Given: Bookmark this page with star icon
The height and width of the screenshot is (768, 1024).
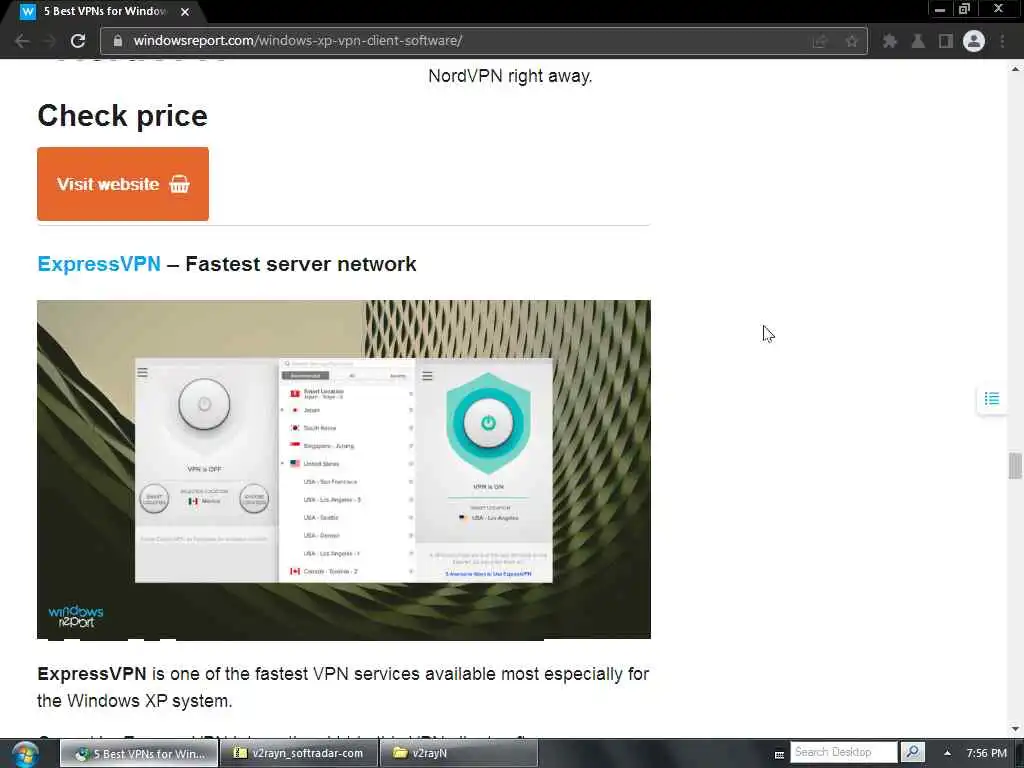Looking at the screenshot, I should [x=852, y=41].
